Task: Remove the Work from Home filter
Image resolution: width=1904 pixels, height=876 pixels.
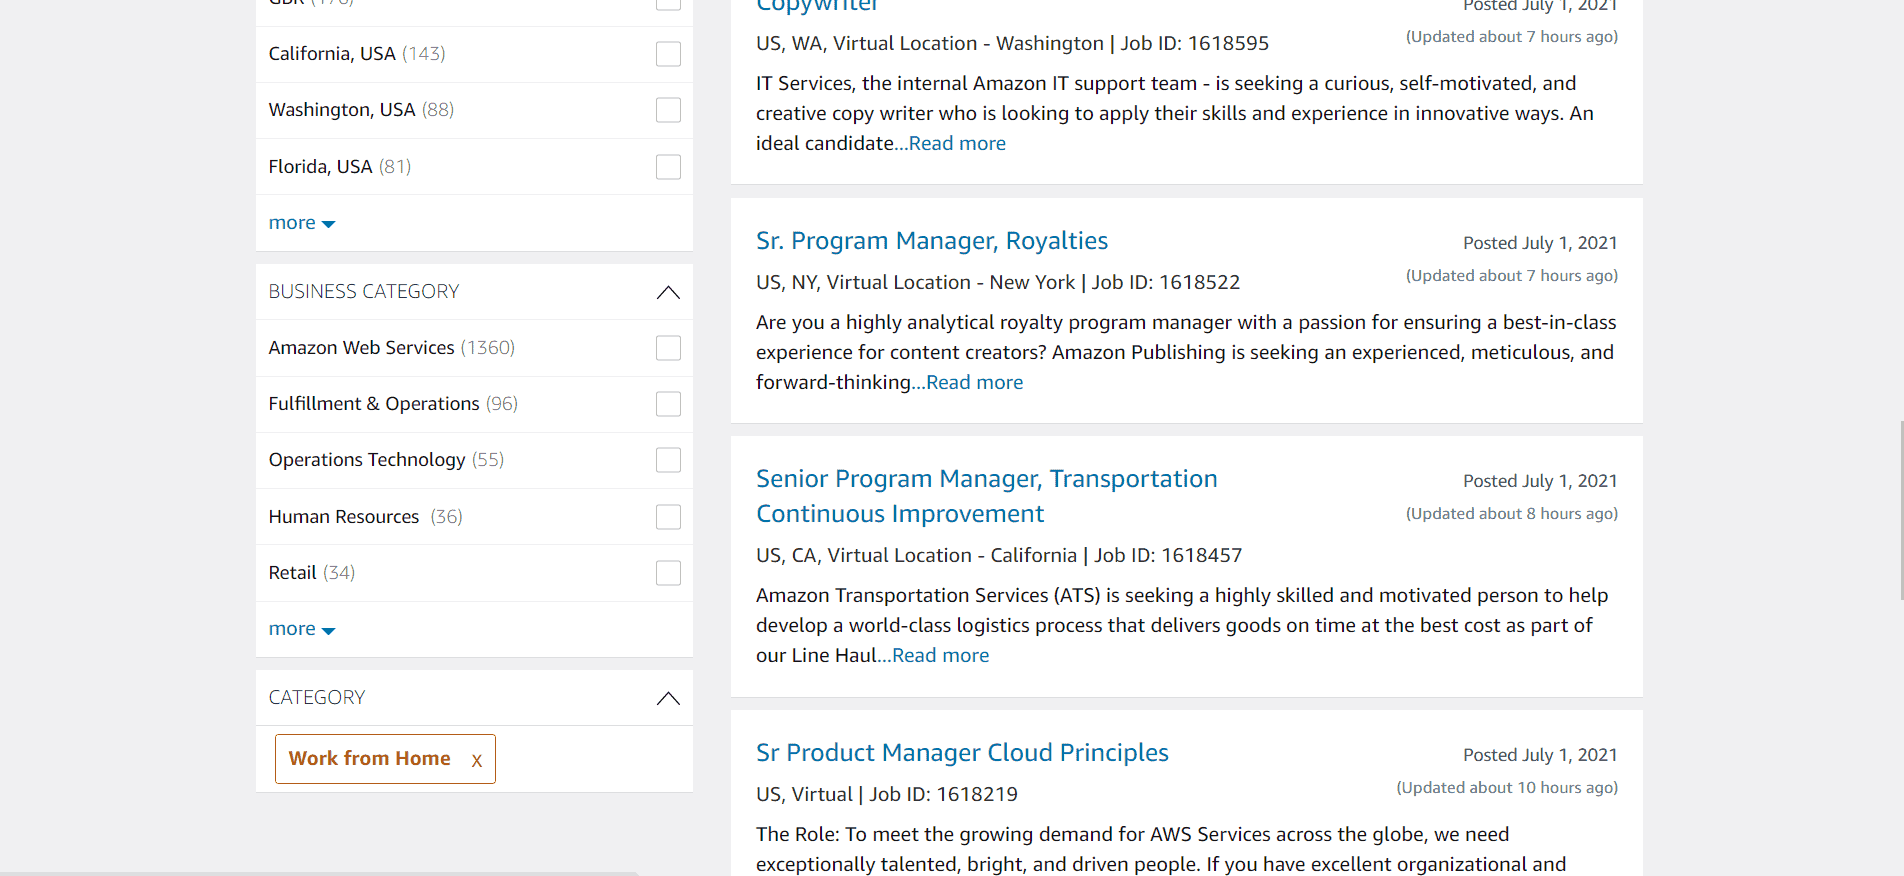Action: [477, 759]
